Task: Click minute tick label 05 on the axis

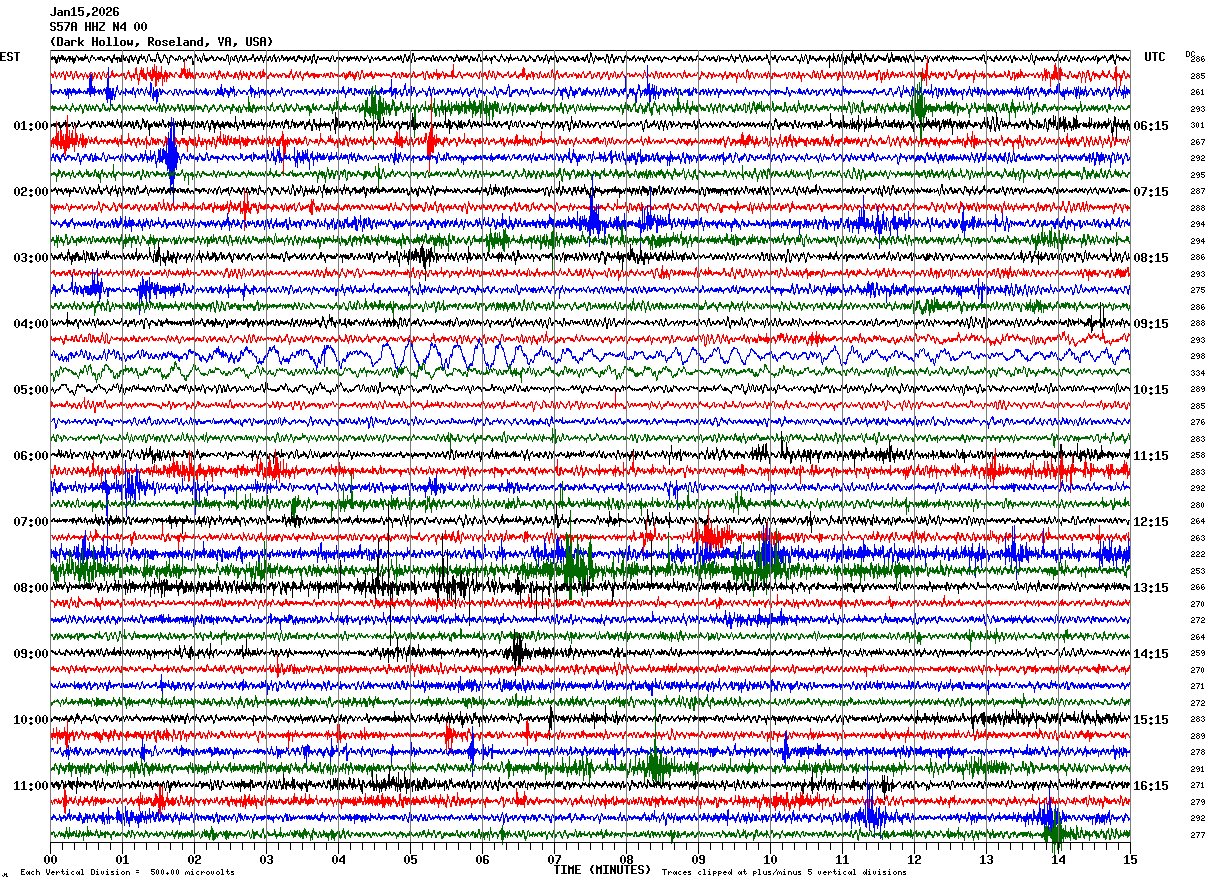Action: coord(410,859)
